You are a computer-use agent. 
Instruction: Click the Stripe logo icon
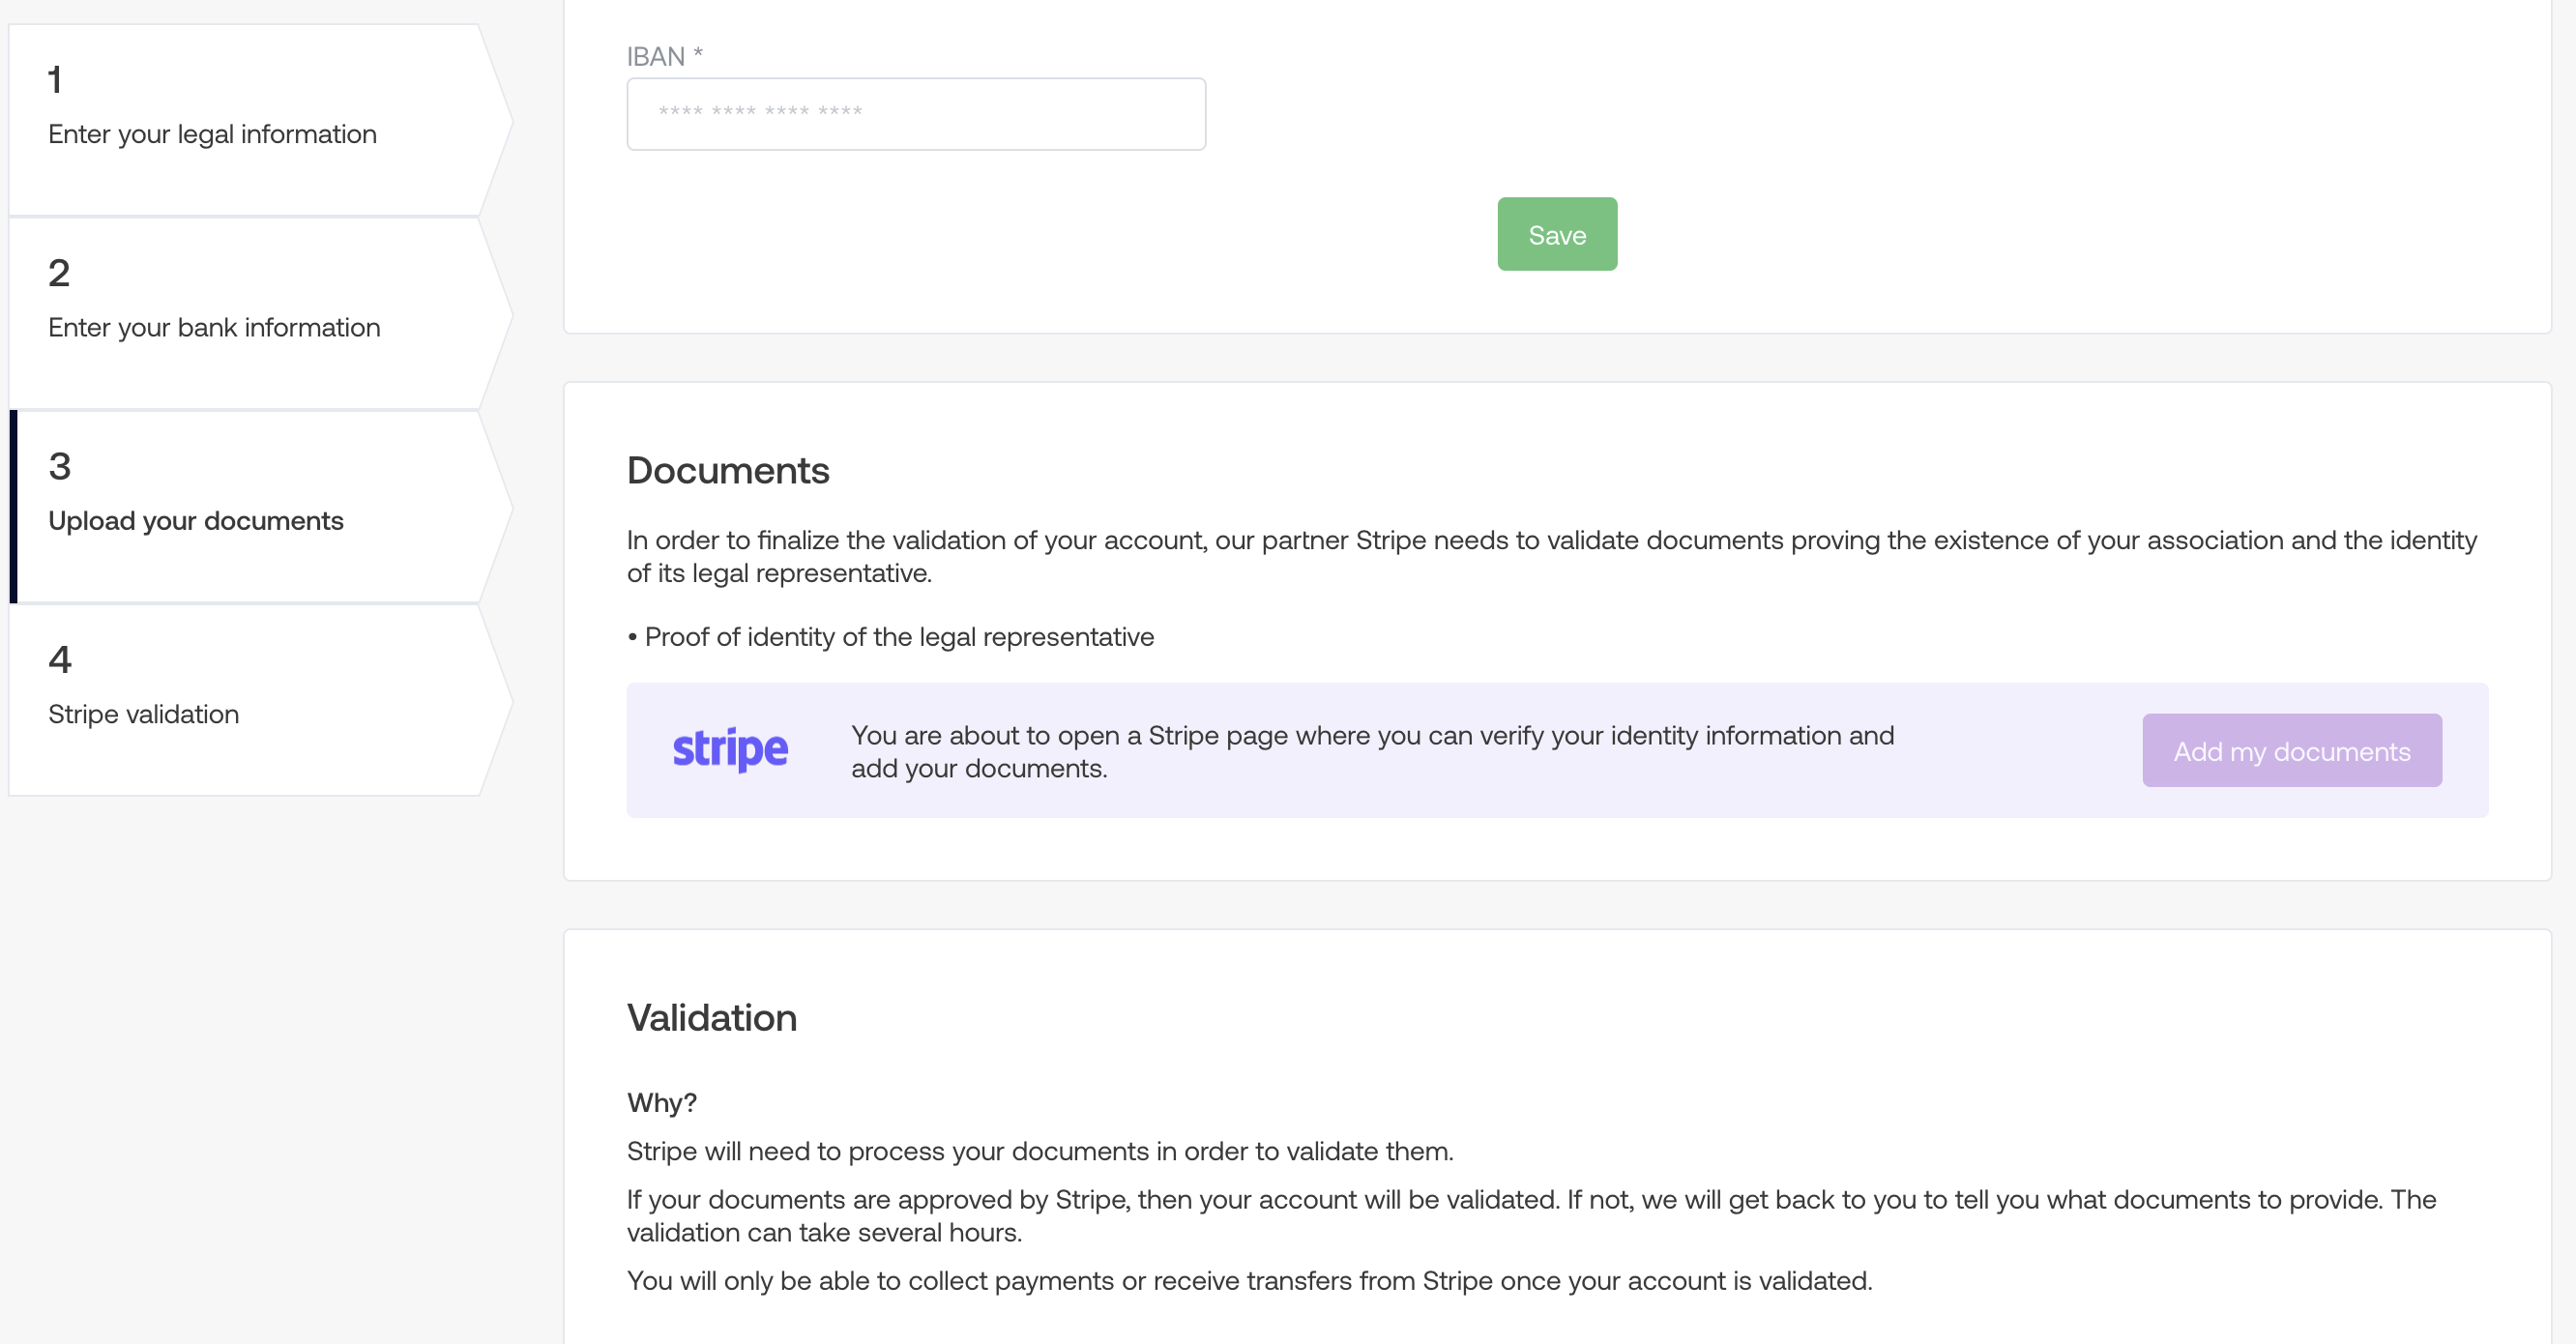pos(730,750)
